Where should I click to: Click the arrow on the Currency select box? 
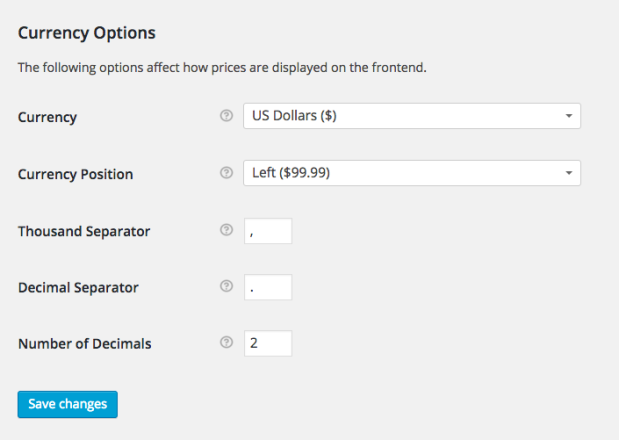pyautogui.click(x=569, y=116)
